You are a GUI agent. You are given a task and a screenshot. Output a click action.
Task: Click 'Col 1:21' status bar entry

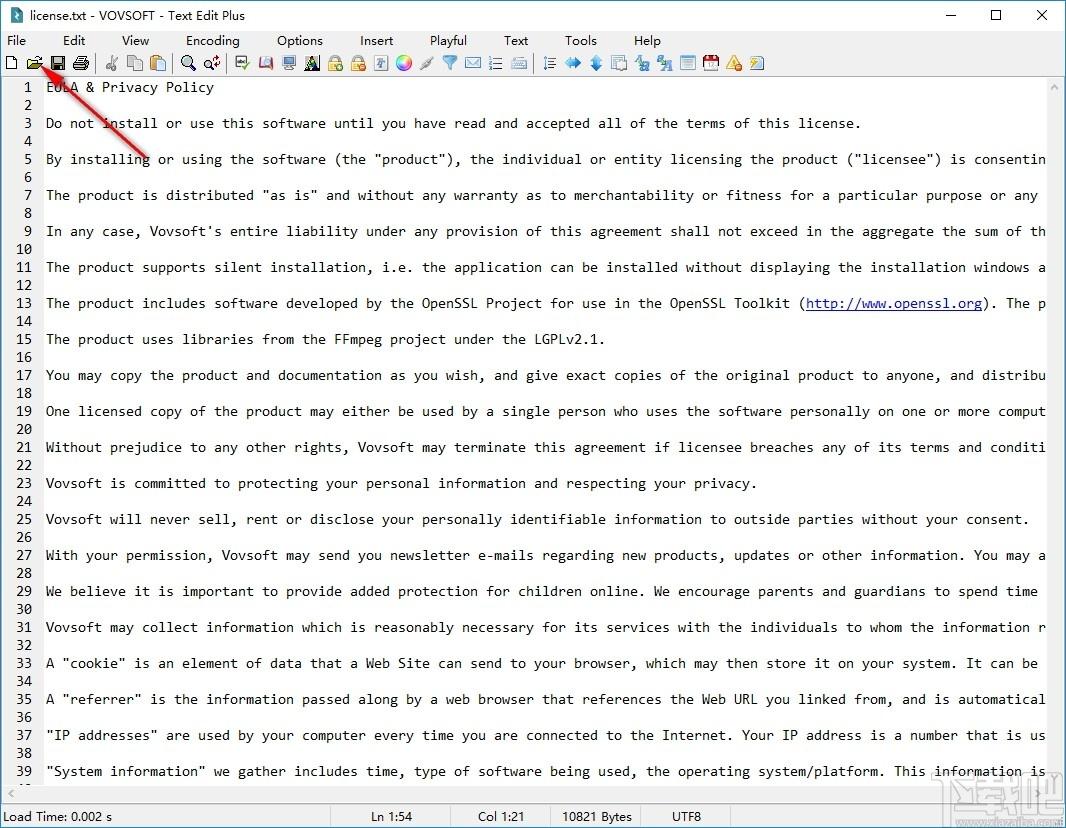click(501, 816)
